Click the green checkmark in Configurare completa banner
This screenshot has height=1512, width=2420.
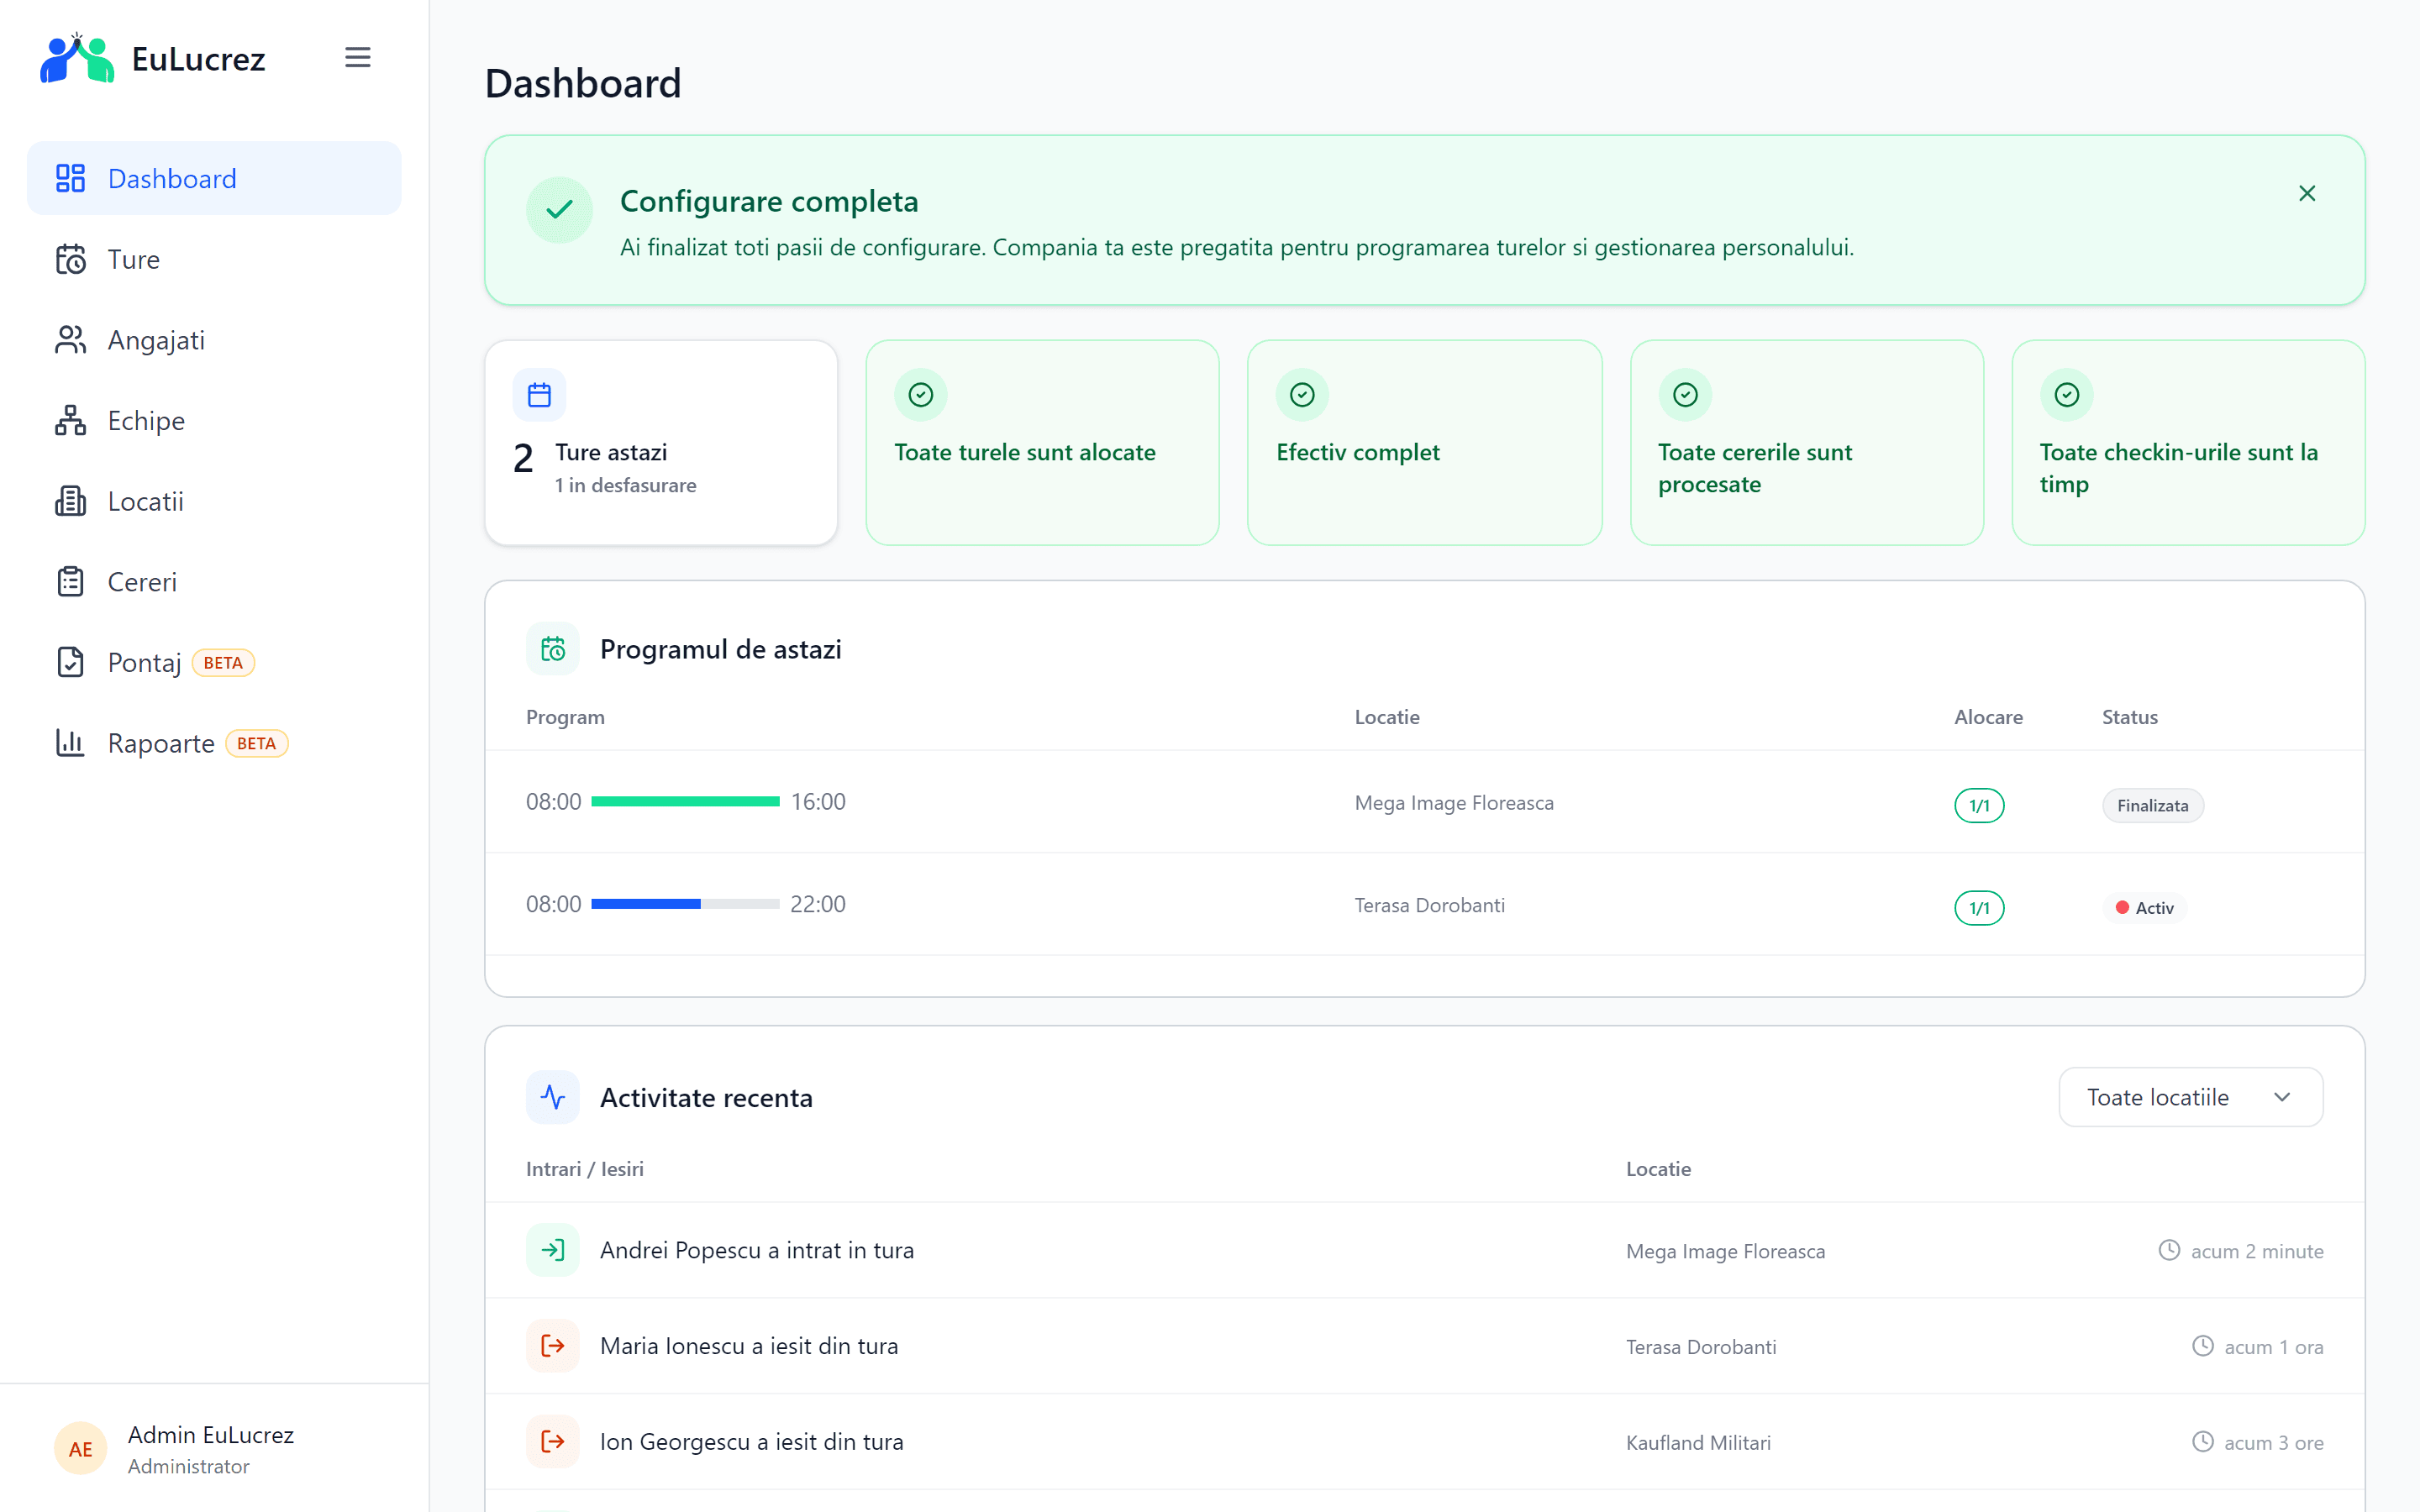559,210
